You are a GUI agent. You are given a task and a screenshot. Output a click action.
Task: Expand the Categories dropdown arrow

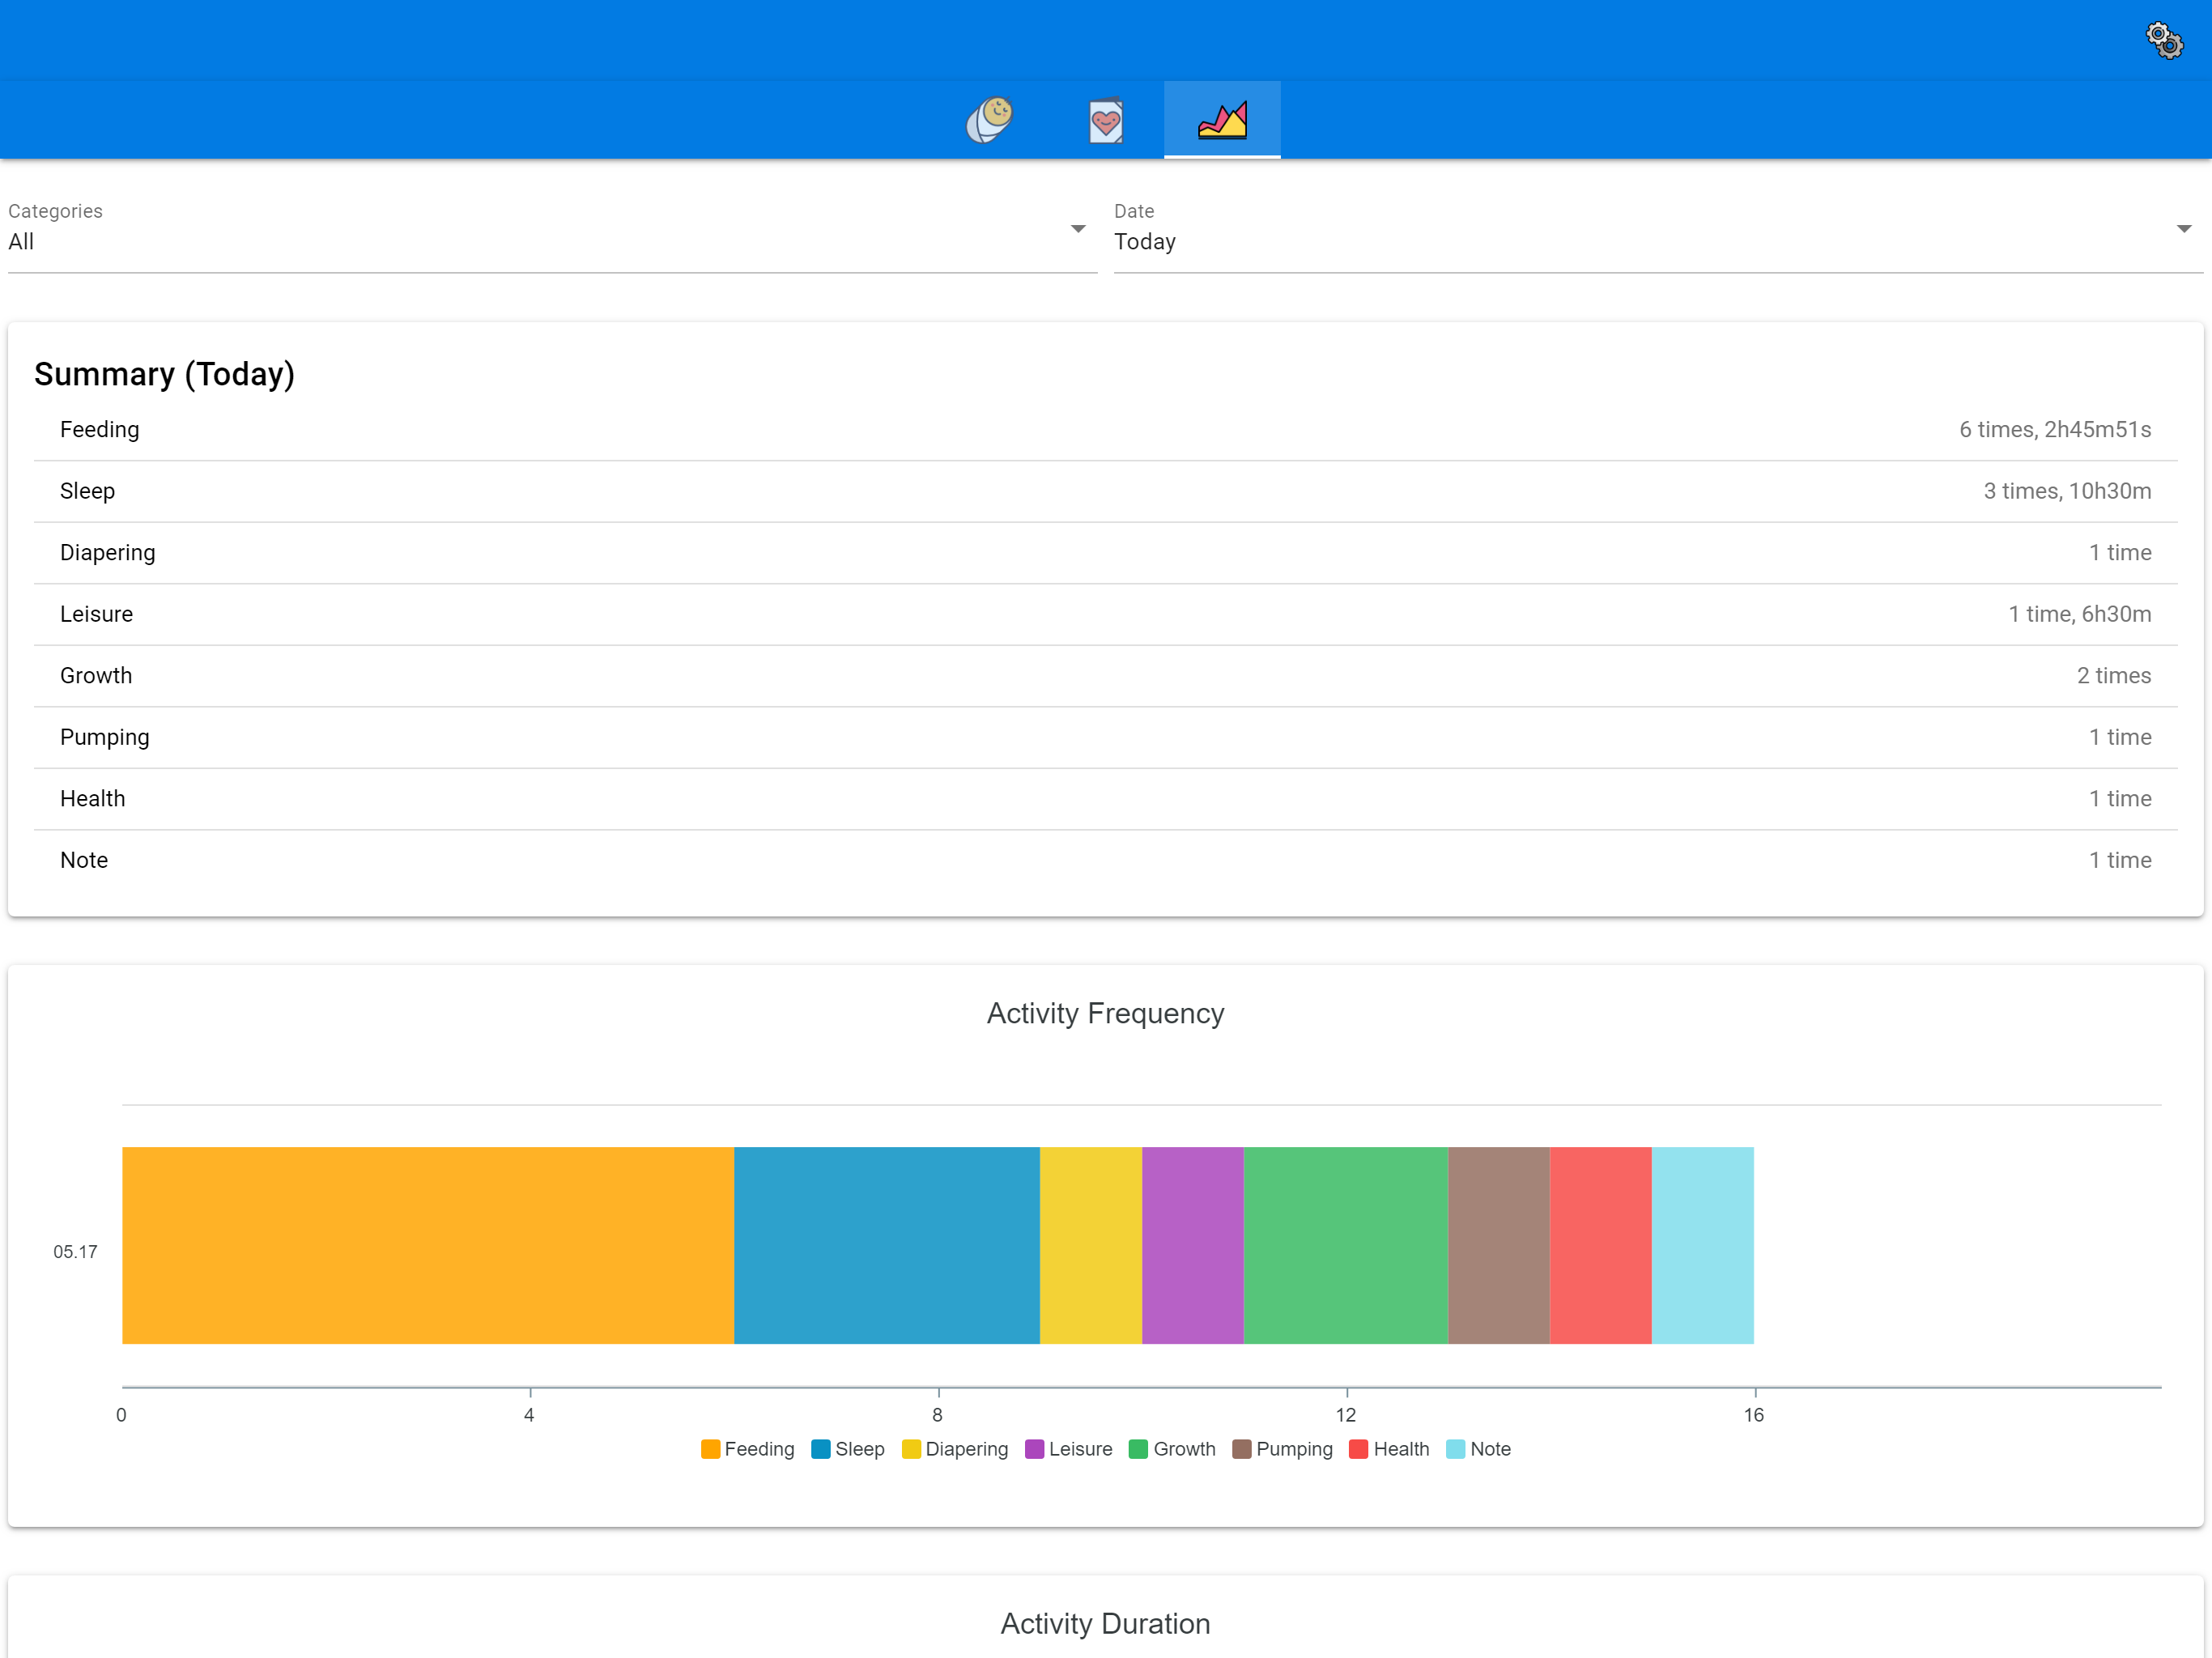coord(1078,229)
